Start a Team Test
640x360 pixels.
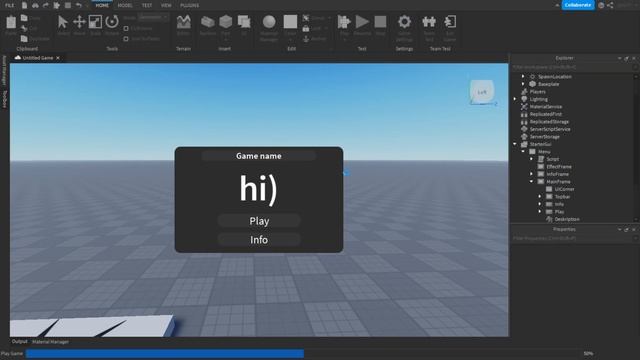[429, 22]
